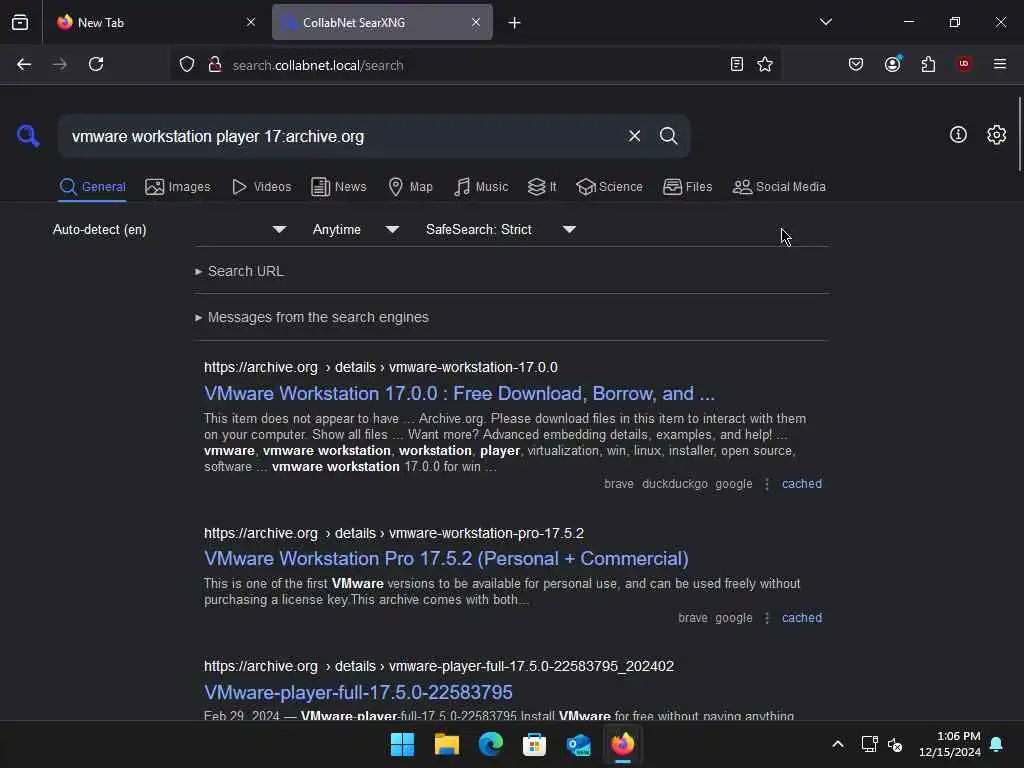Image resolution: width=1024 pixels, height=768 pixels.
Task: Close the CollabNet SearXNG tab
Action: (476, 22)
